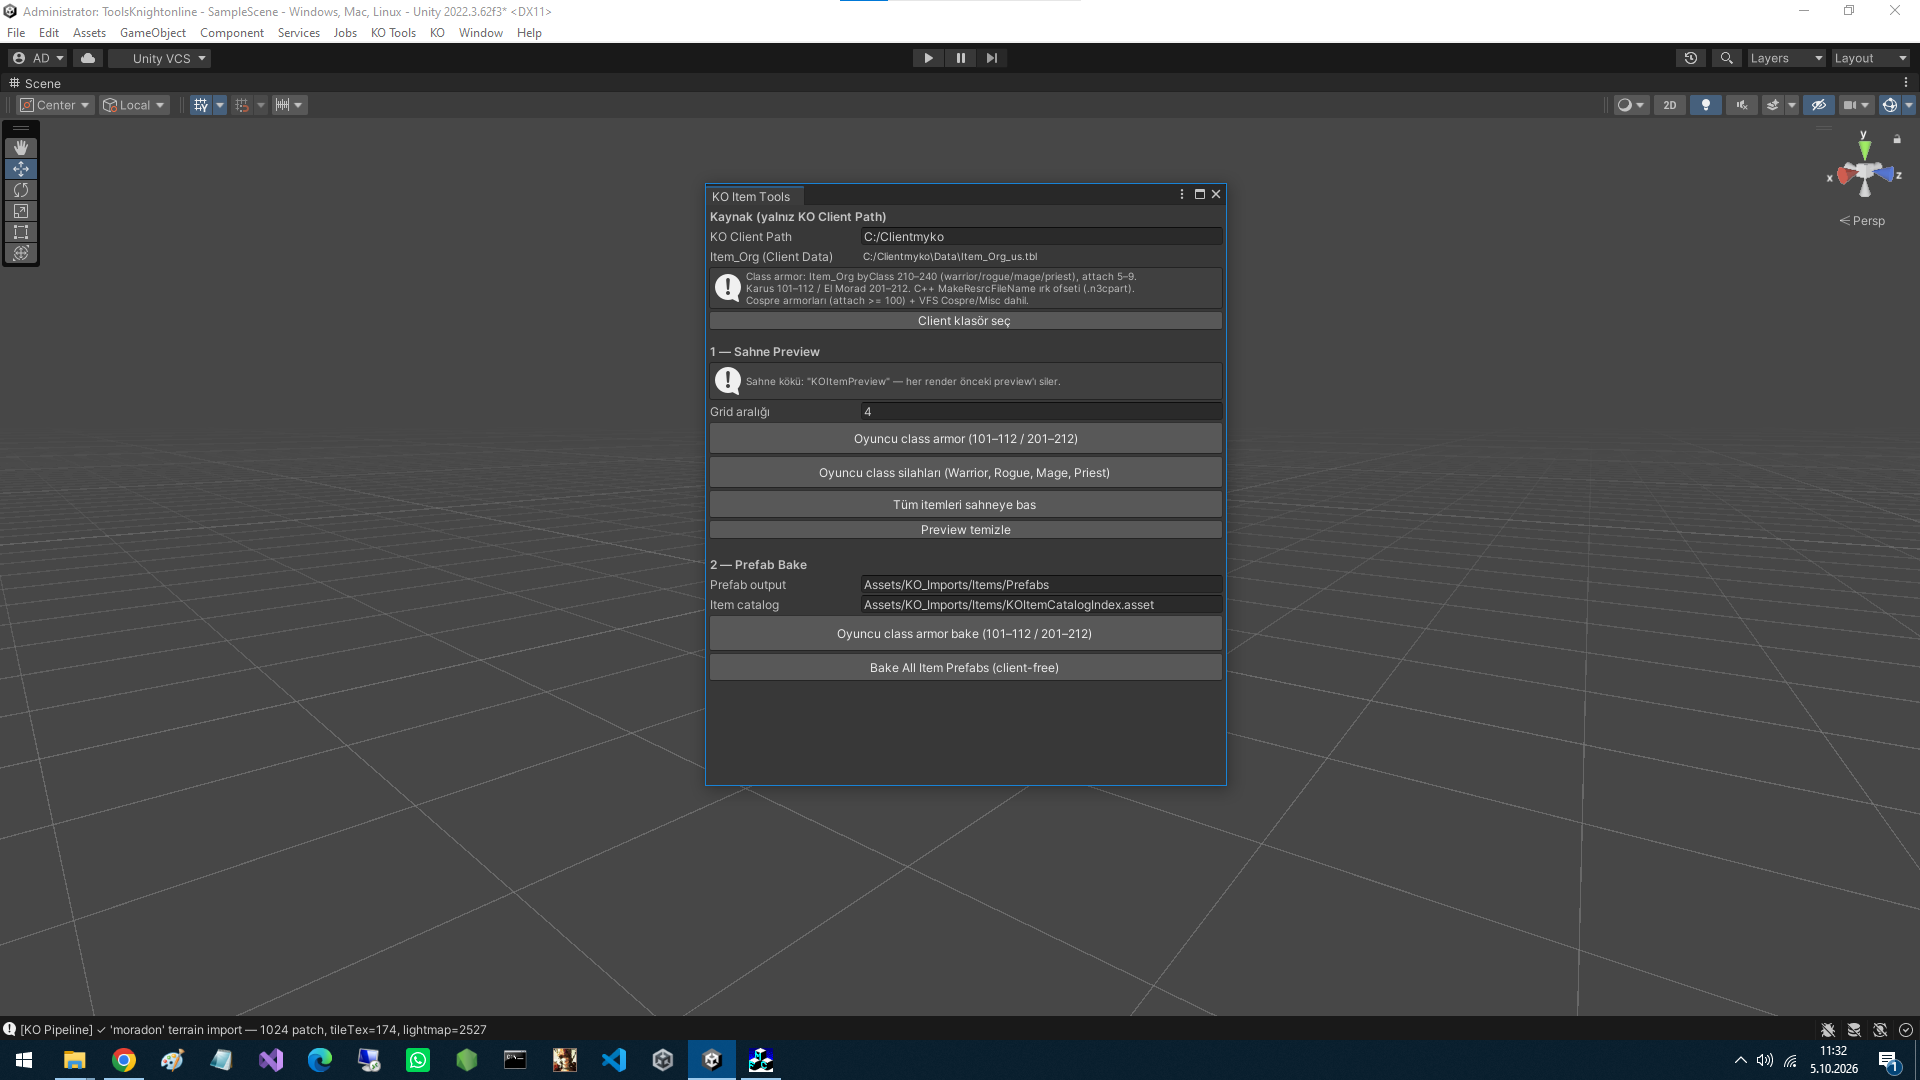
Task: Open the Layout dropdown
Action: tap(1870, 58)
